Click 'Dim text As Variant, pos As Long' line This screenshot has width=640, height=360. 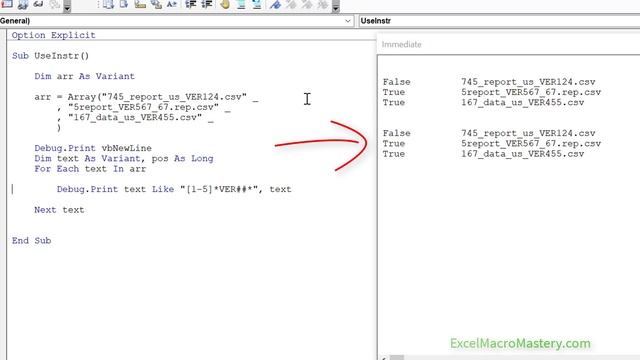tap(124, 158)
